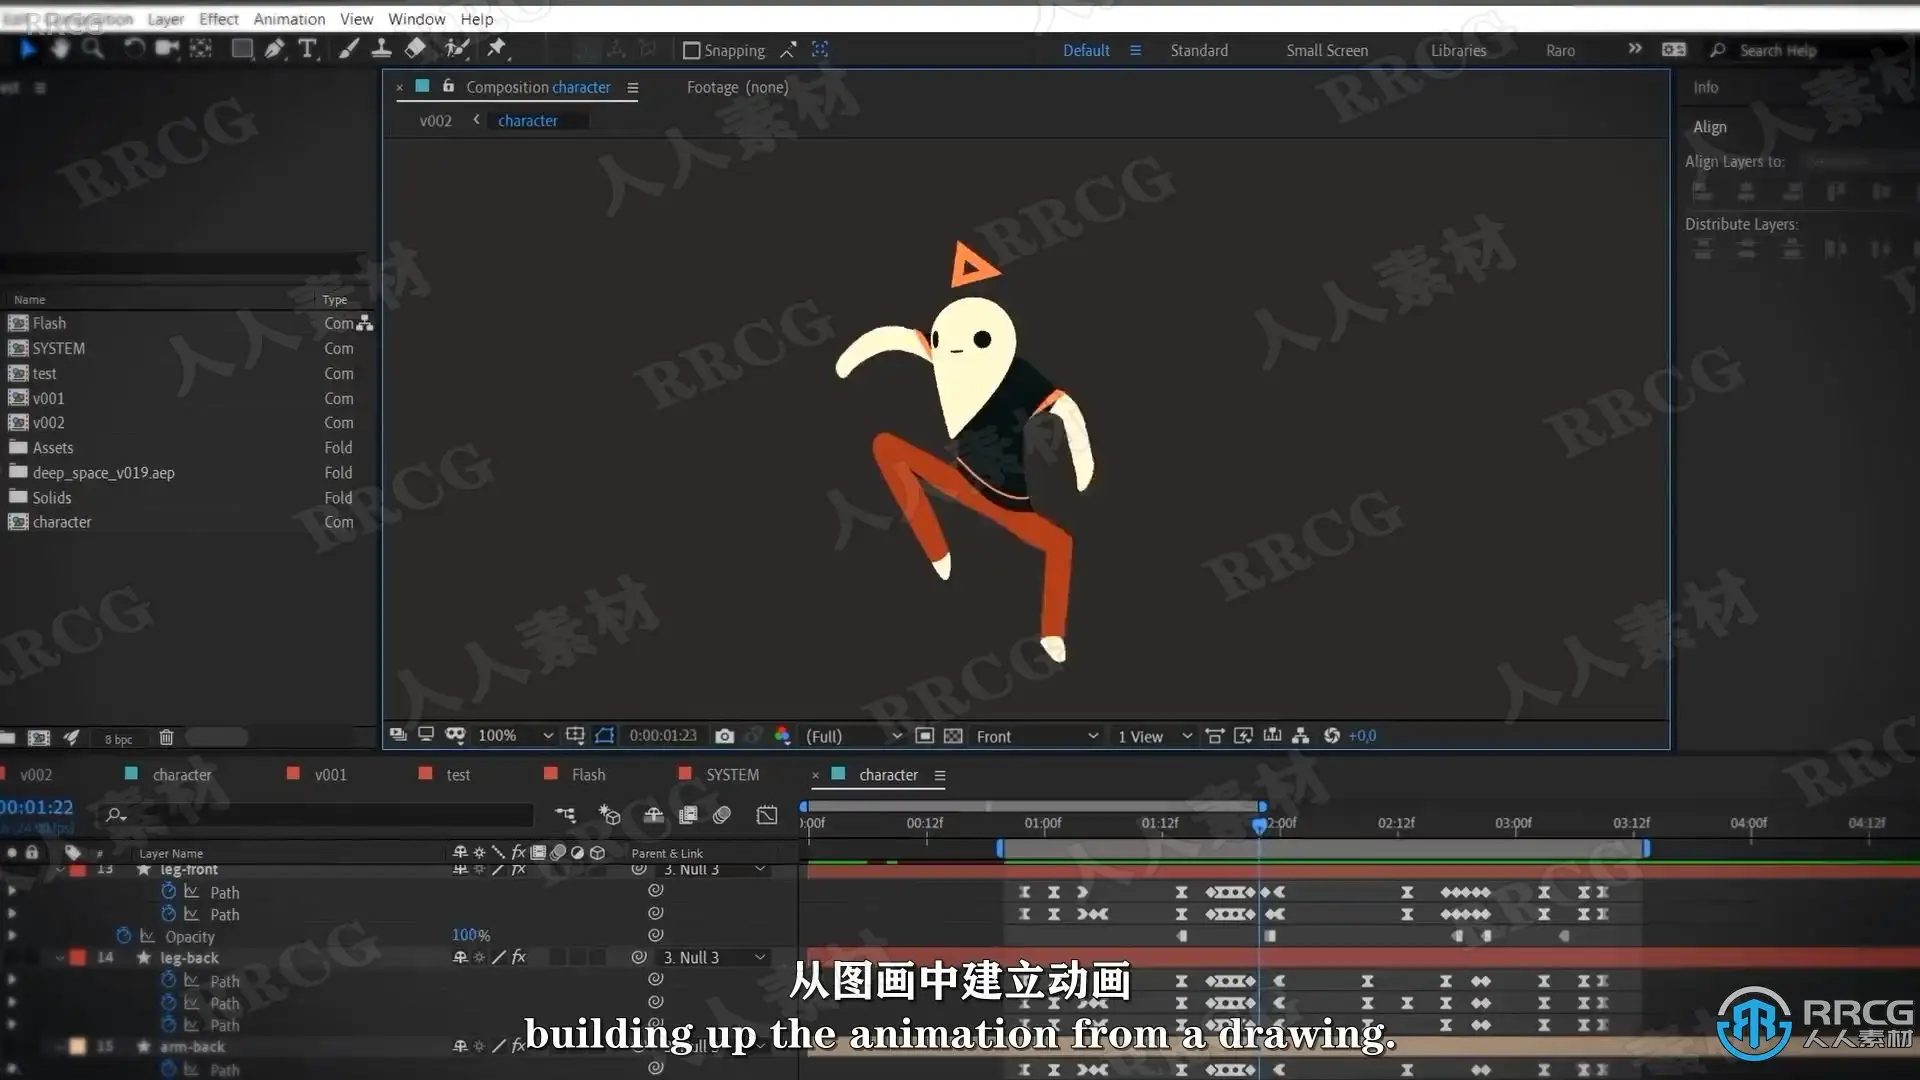Switch to Standard workspace
This screenshot has height=1080, width=1920.
(x=1199, y=50)
